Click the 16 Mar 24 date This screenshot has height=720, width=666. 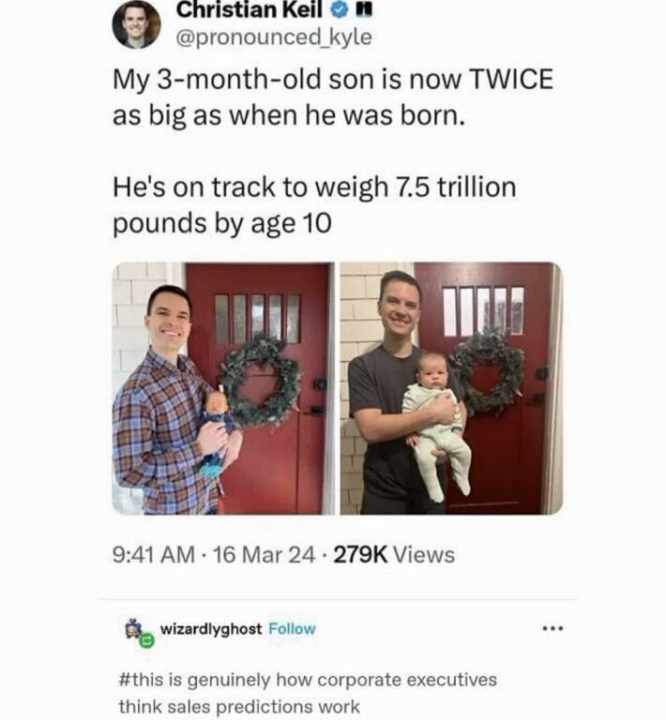[264, 555]
